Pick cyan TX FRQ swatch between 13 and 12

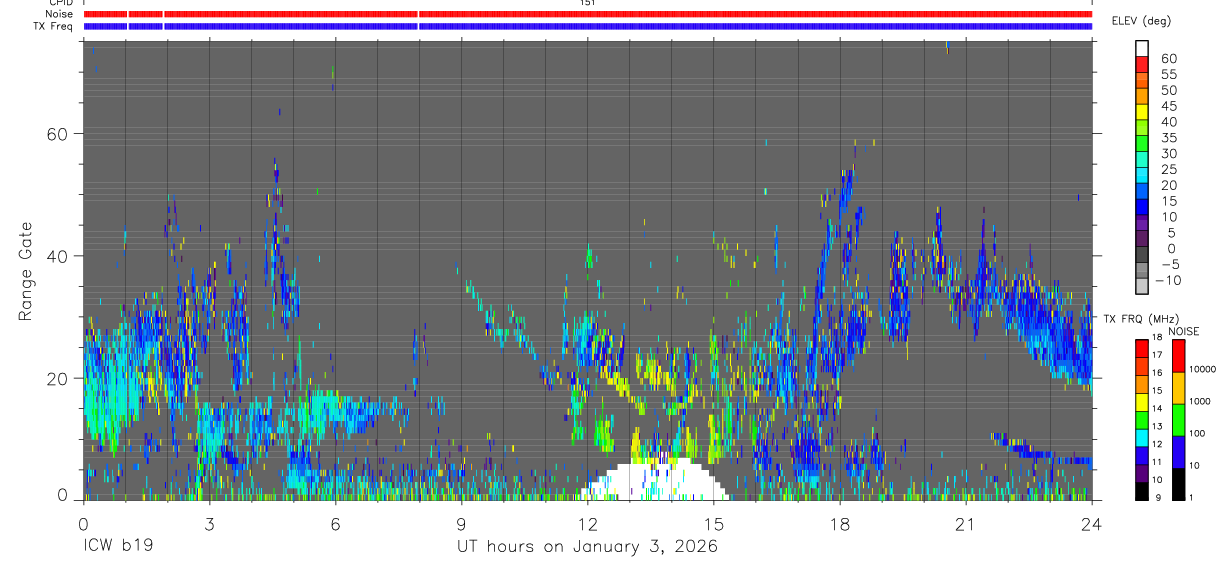point(1142,437)
